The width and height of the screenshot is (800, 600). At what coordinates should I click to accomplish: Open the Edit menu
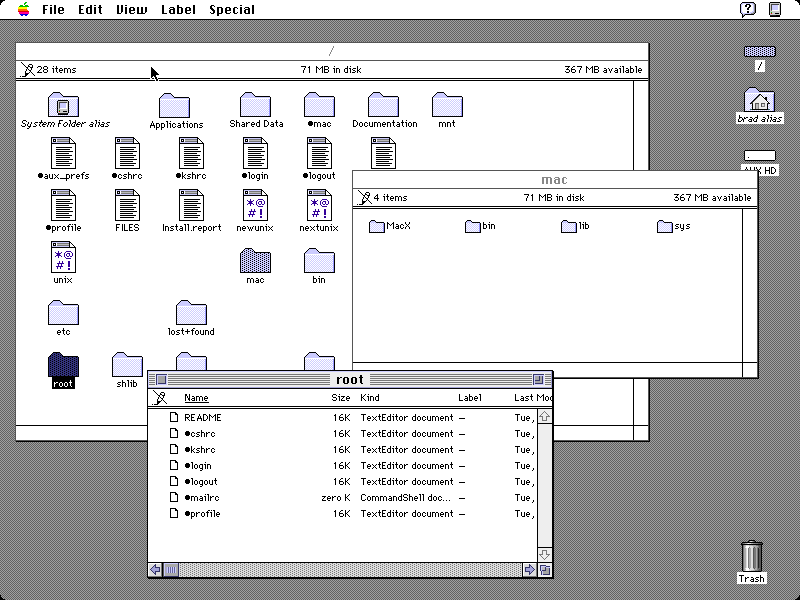click(90, 10)
